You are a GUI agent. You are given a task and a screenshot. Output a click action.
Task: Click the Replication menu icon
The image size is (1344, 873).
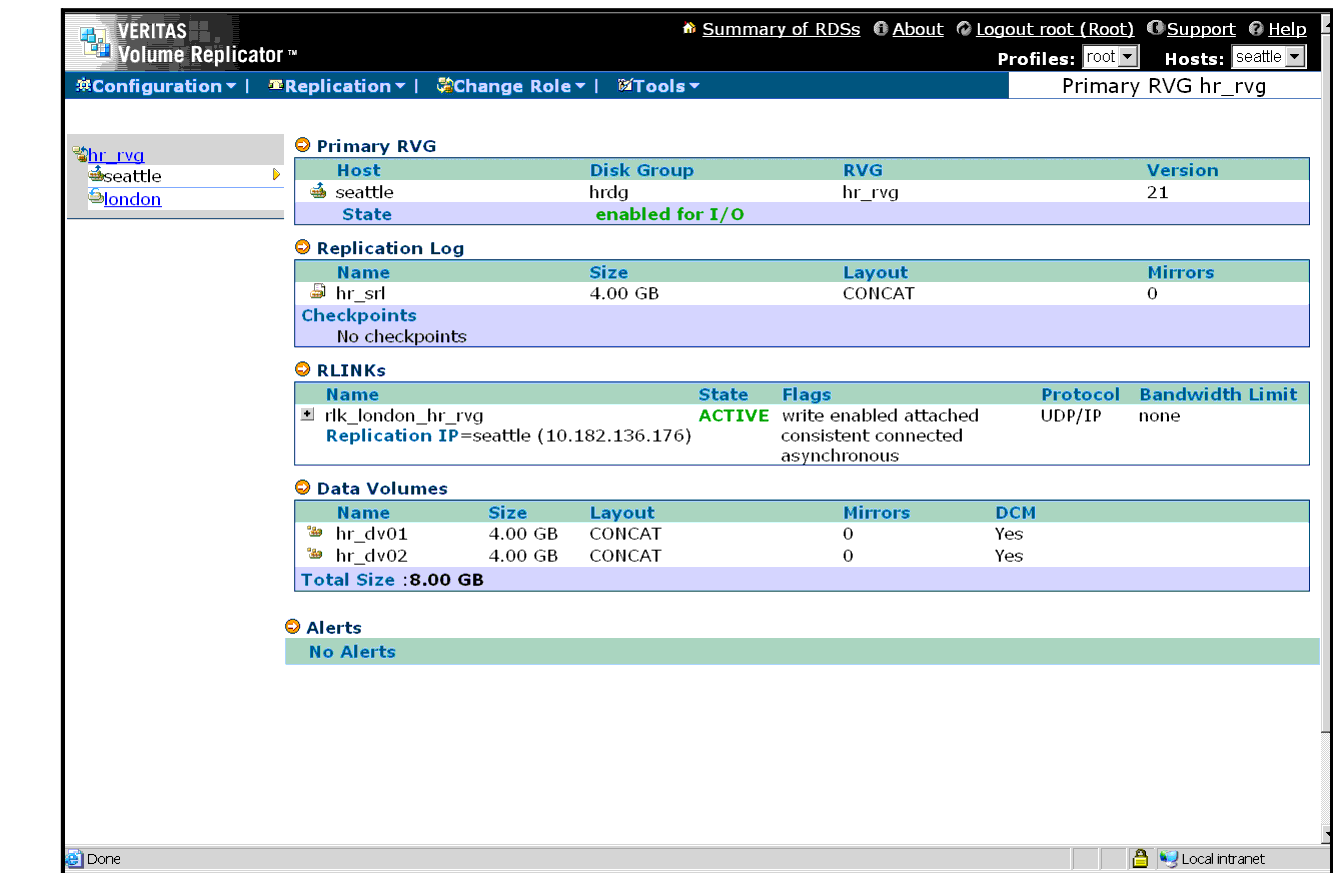(276, 85)
